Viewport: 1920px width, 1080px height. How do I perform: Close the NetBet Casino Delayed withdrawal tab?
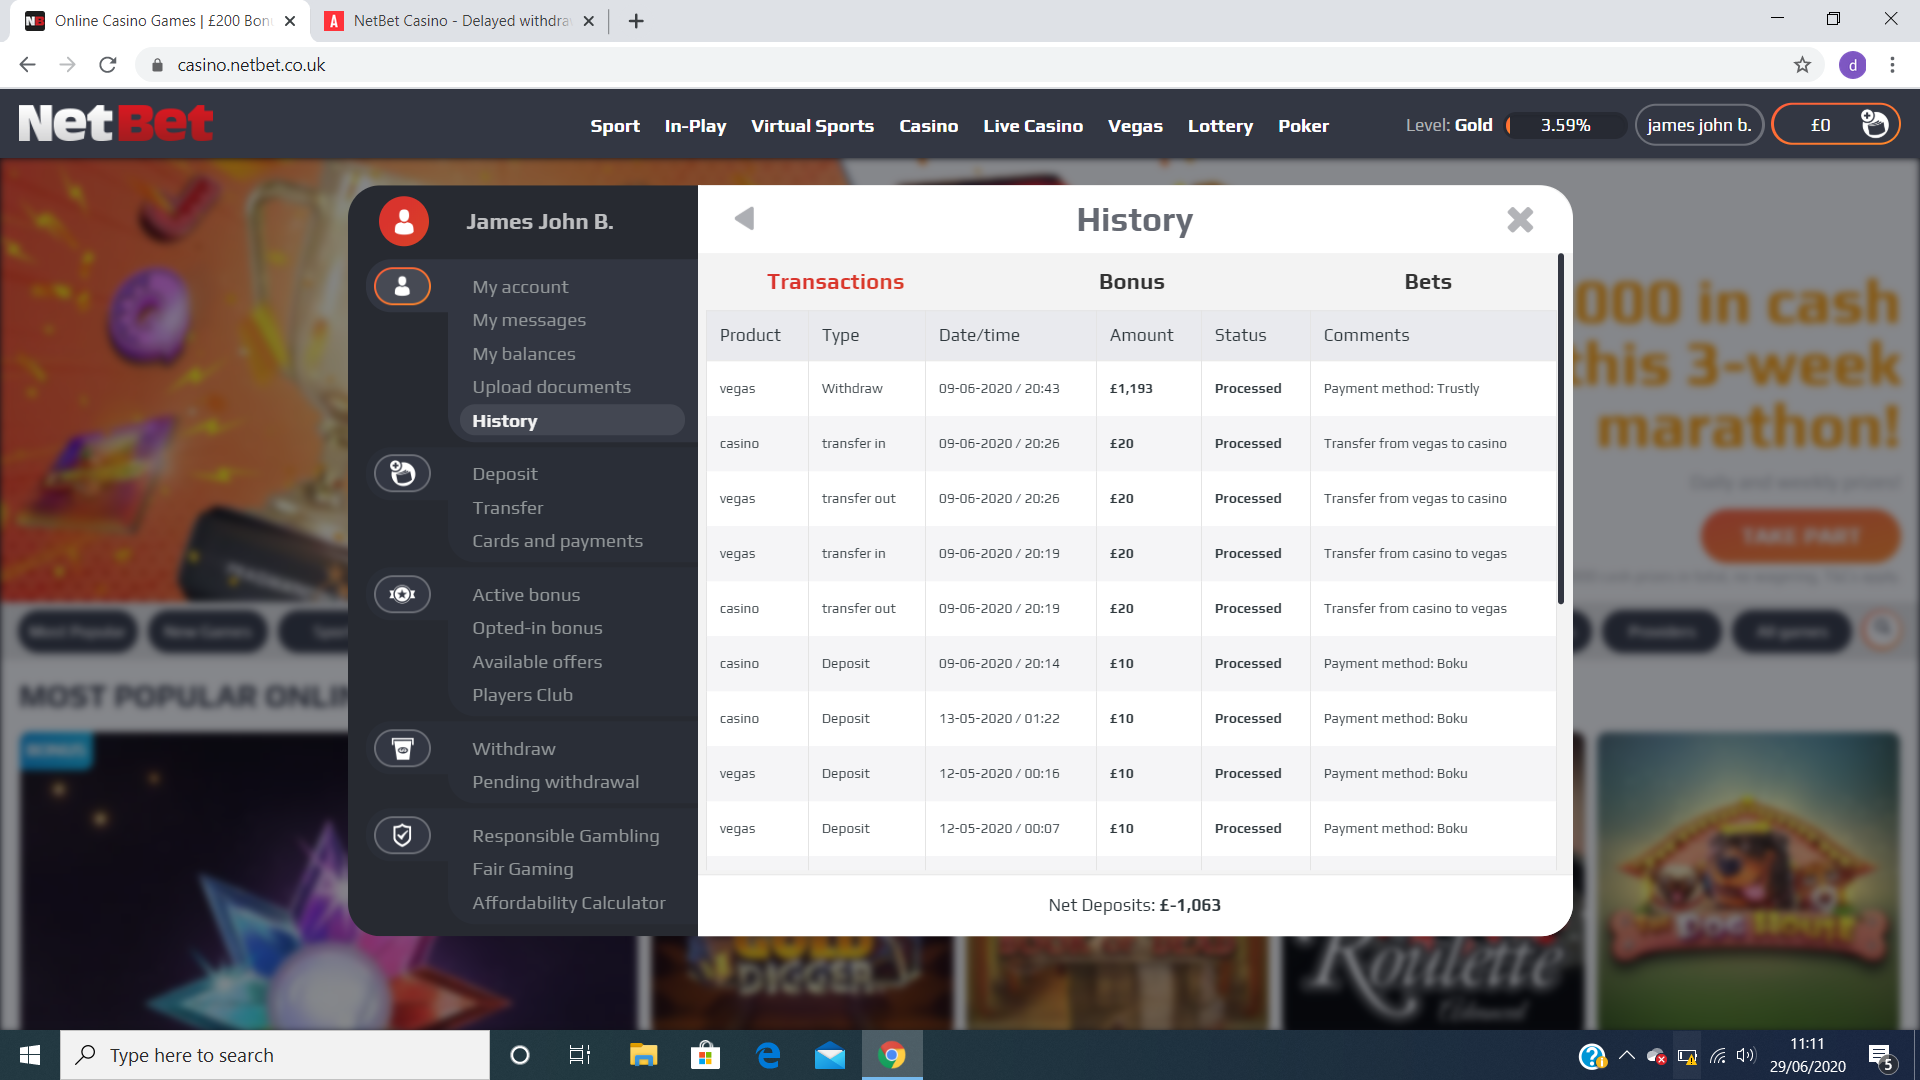(x=588, y=21)
